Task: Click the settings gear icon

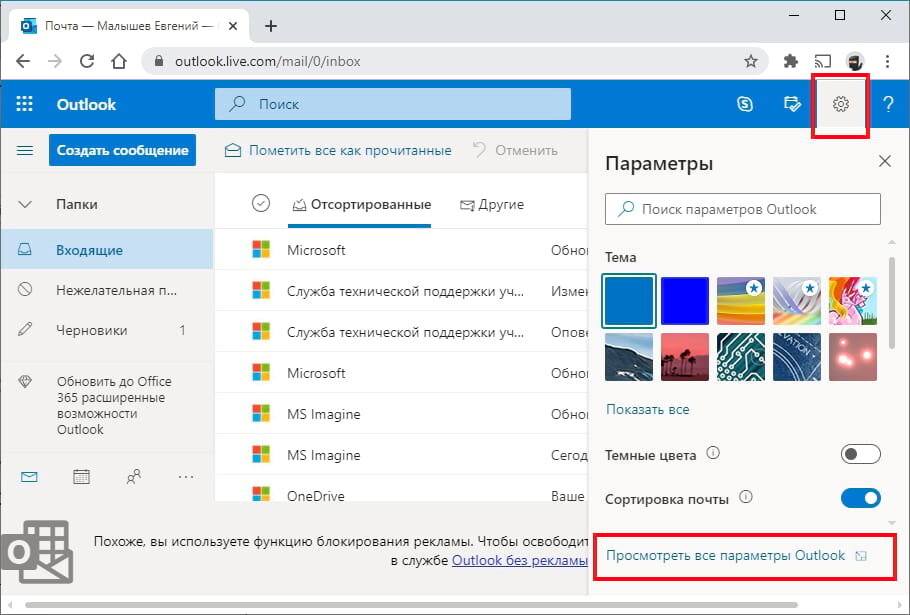Action: coord(840,104)
